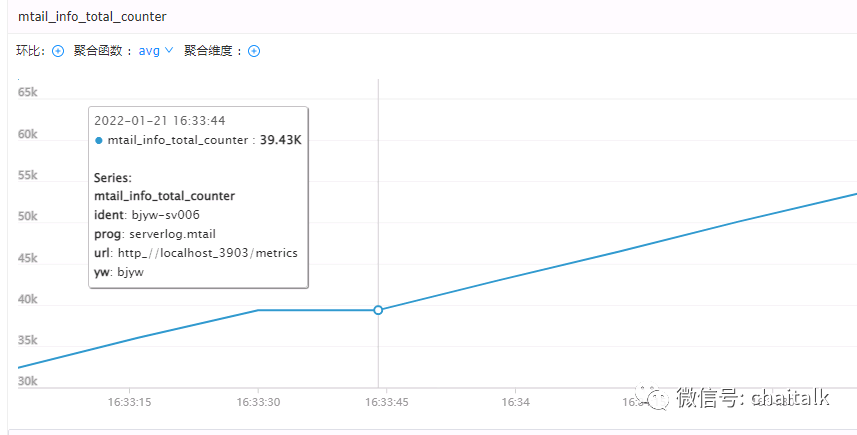
Task: Click the blue series dot in the tooltip
Action: tap(98, 140)
